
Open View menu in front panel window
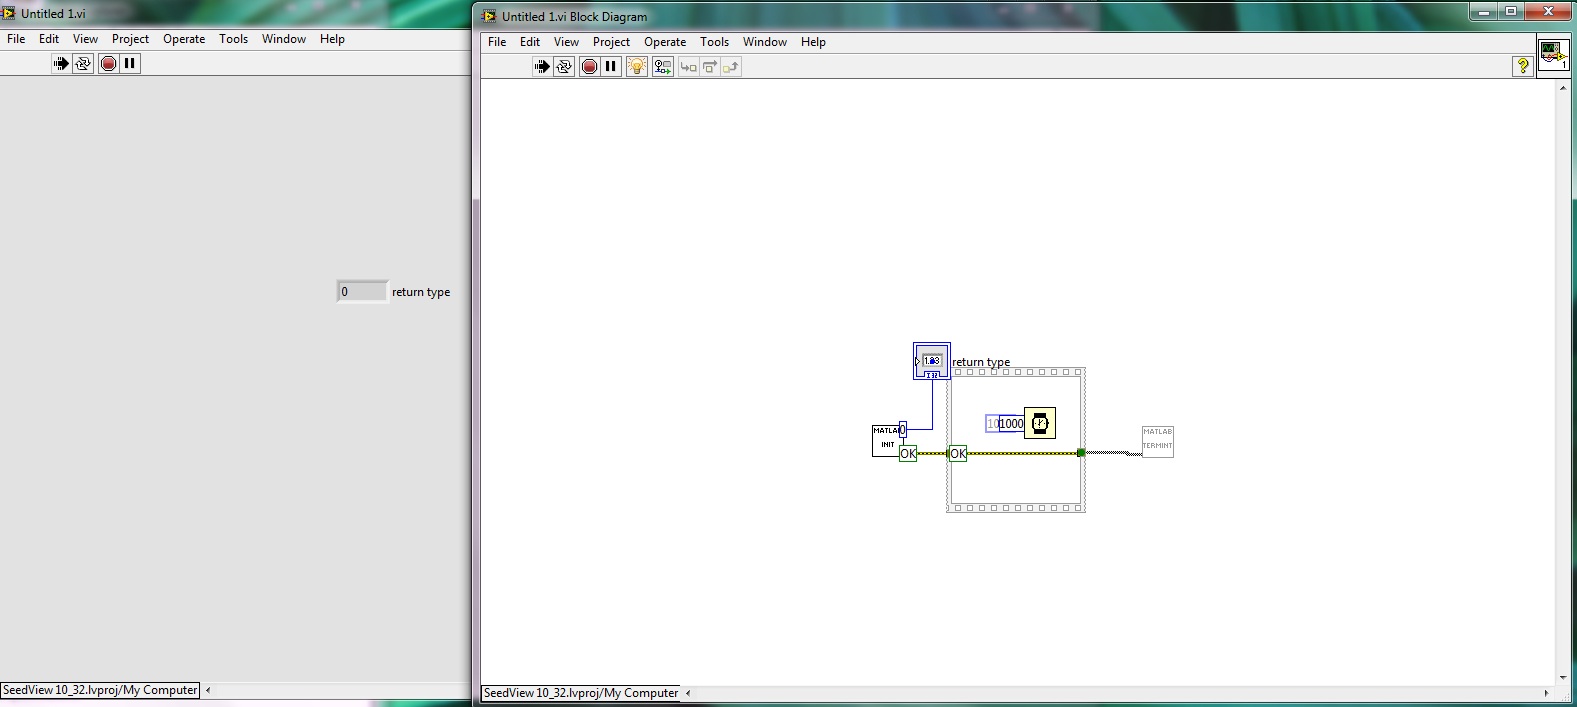tap(86, 39)
